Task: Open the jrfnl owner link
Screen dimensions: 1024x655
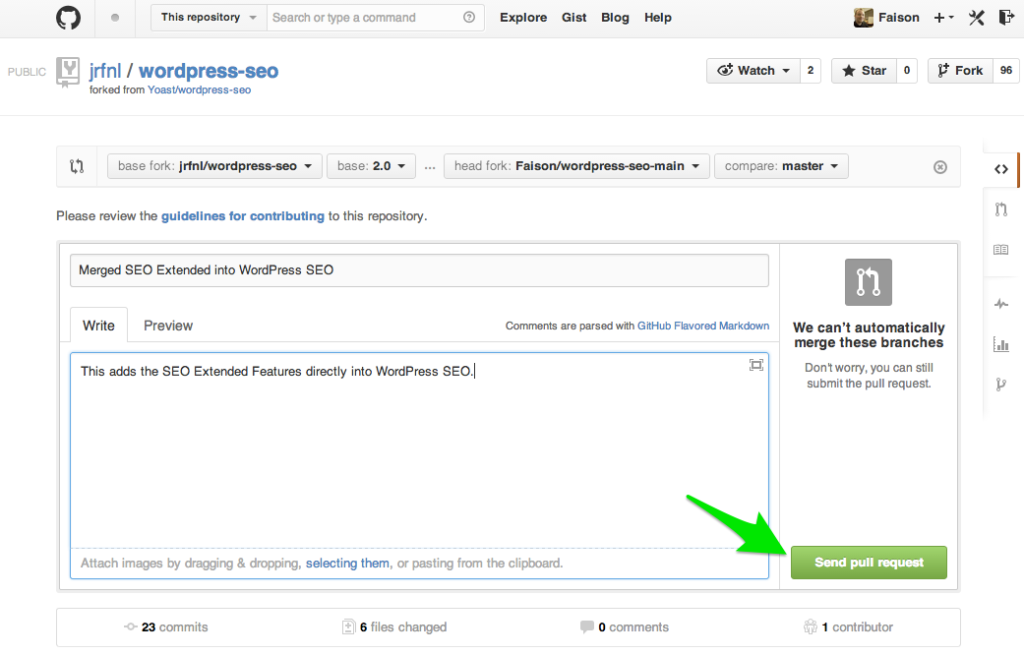Action: point(105,71)
